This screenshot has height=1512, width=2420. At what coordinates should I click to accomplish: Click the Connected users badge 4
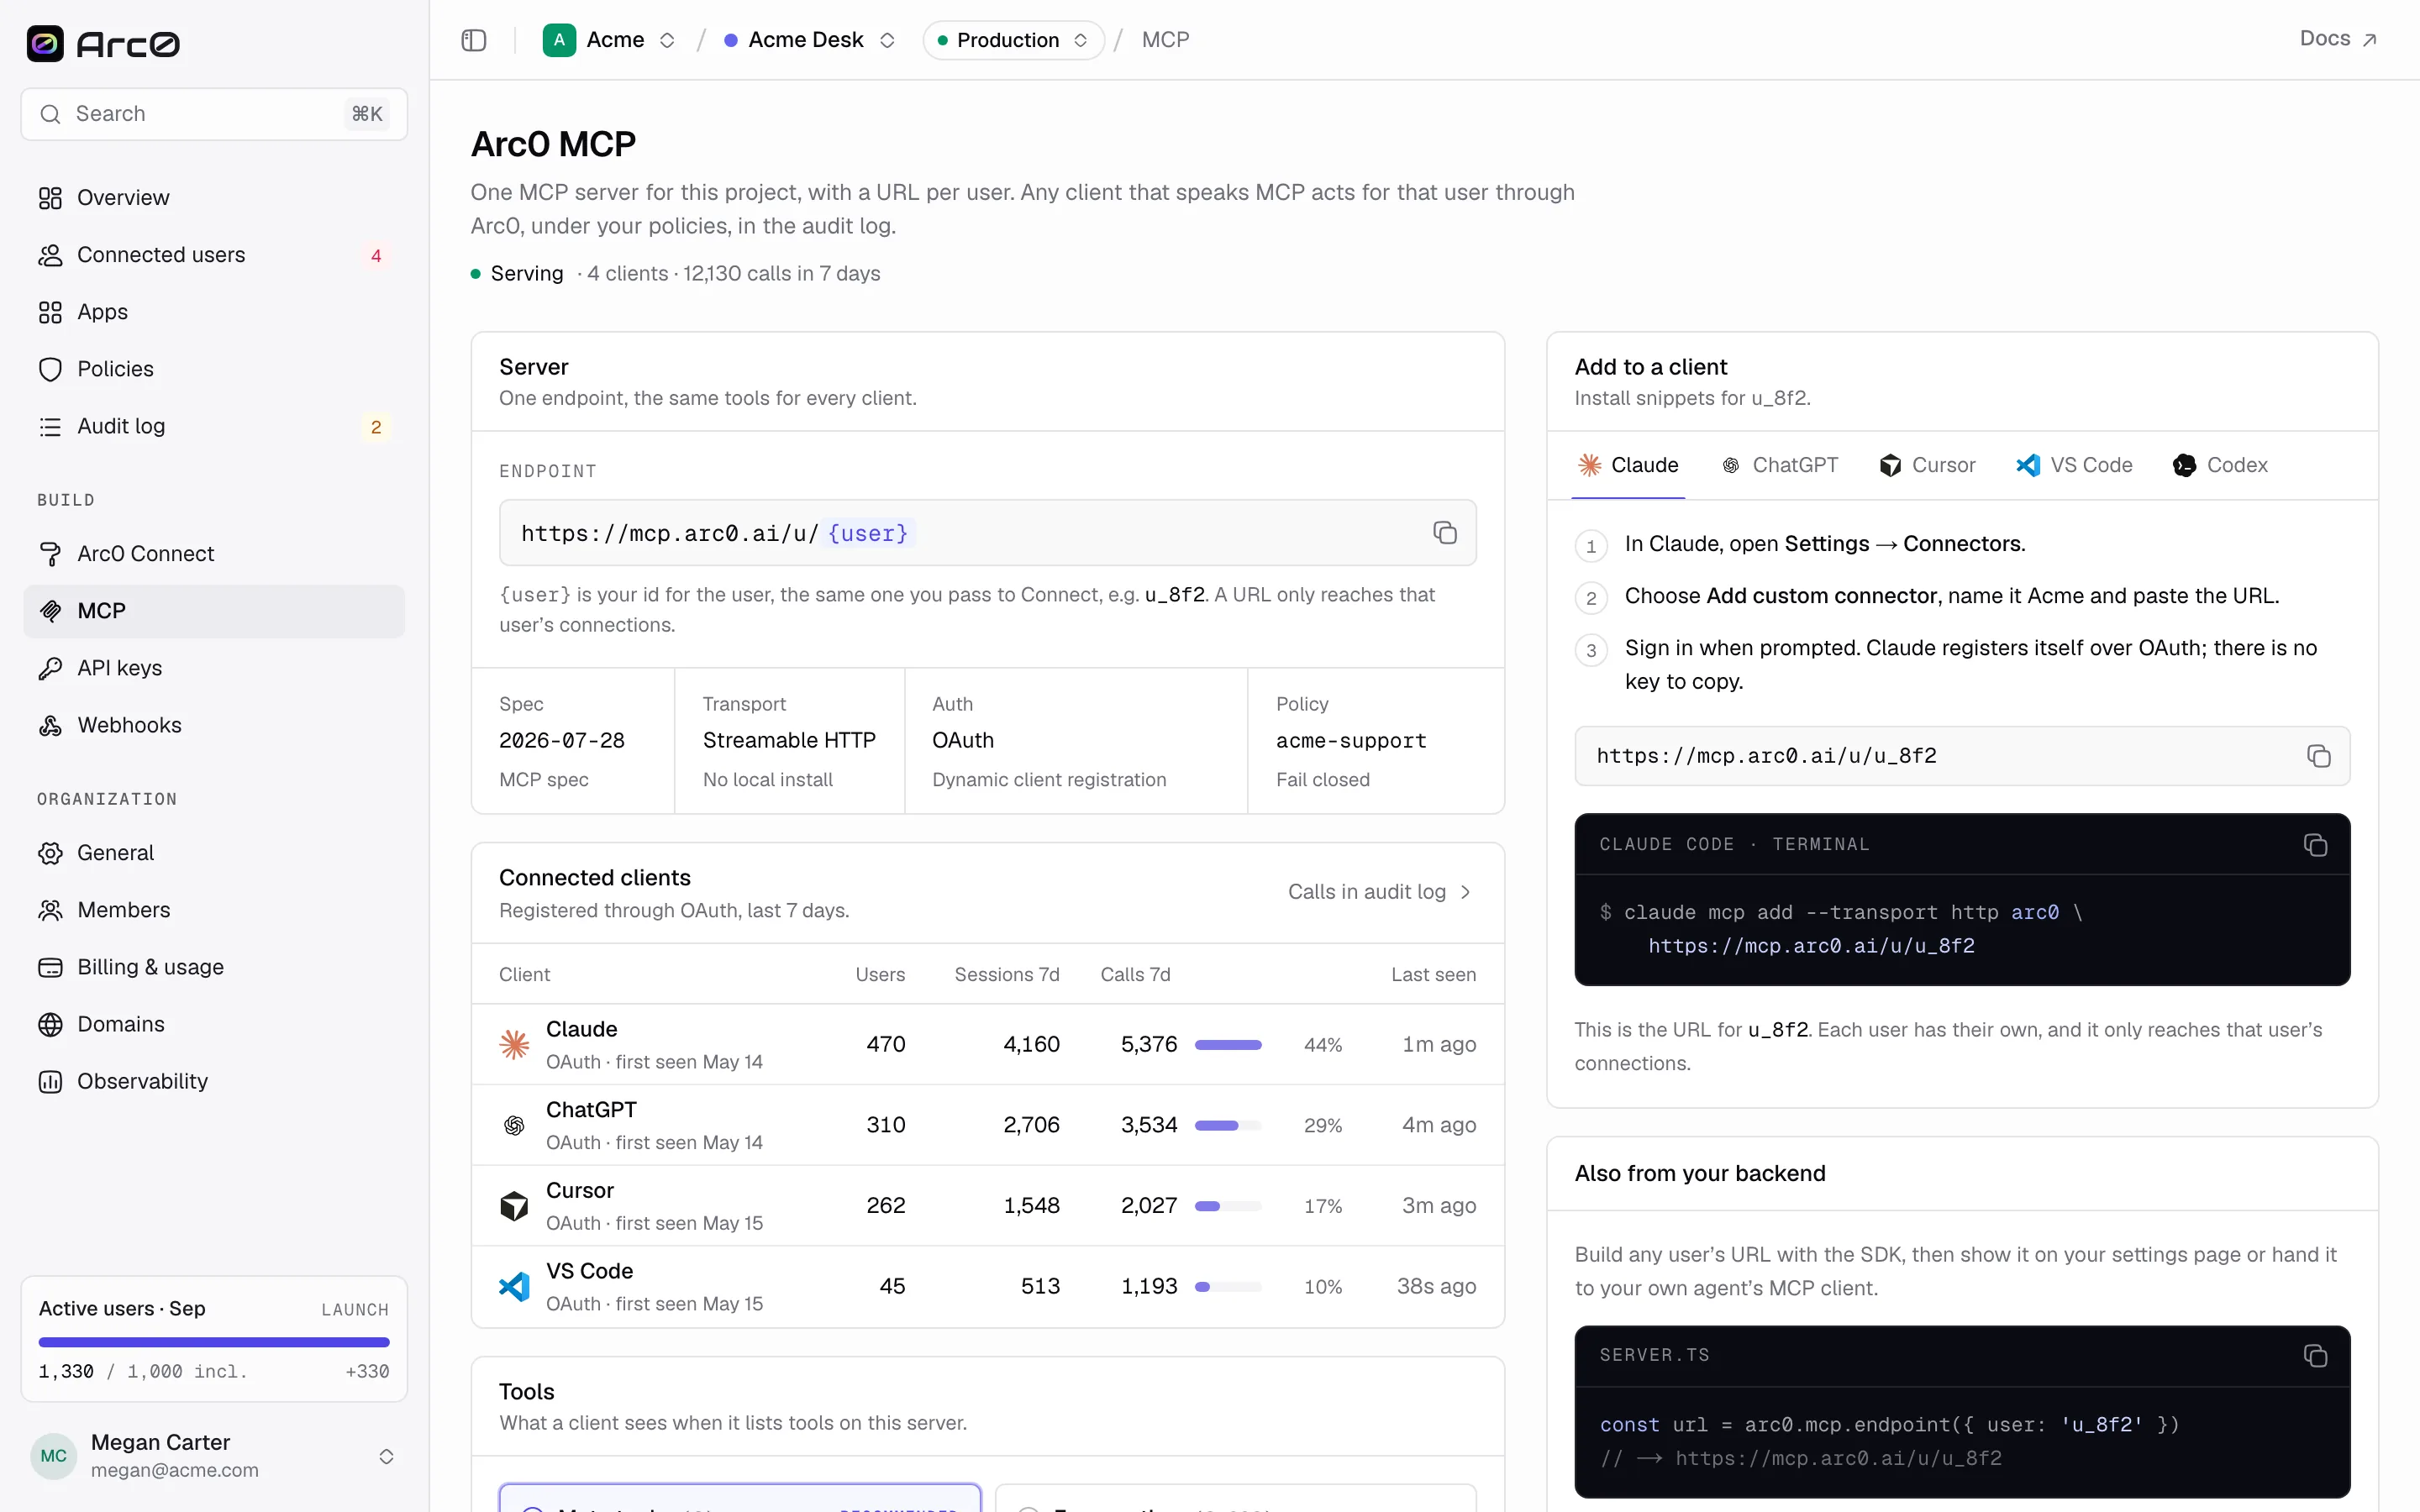click(x=376, y=256)
